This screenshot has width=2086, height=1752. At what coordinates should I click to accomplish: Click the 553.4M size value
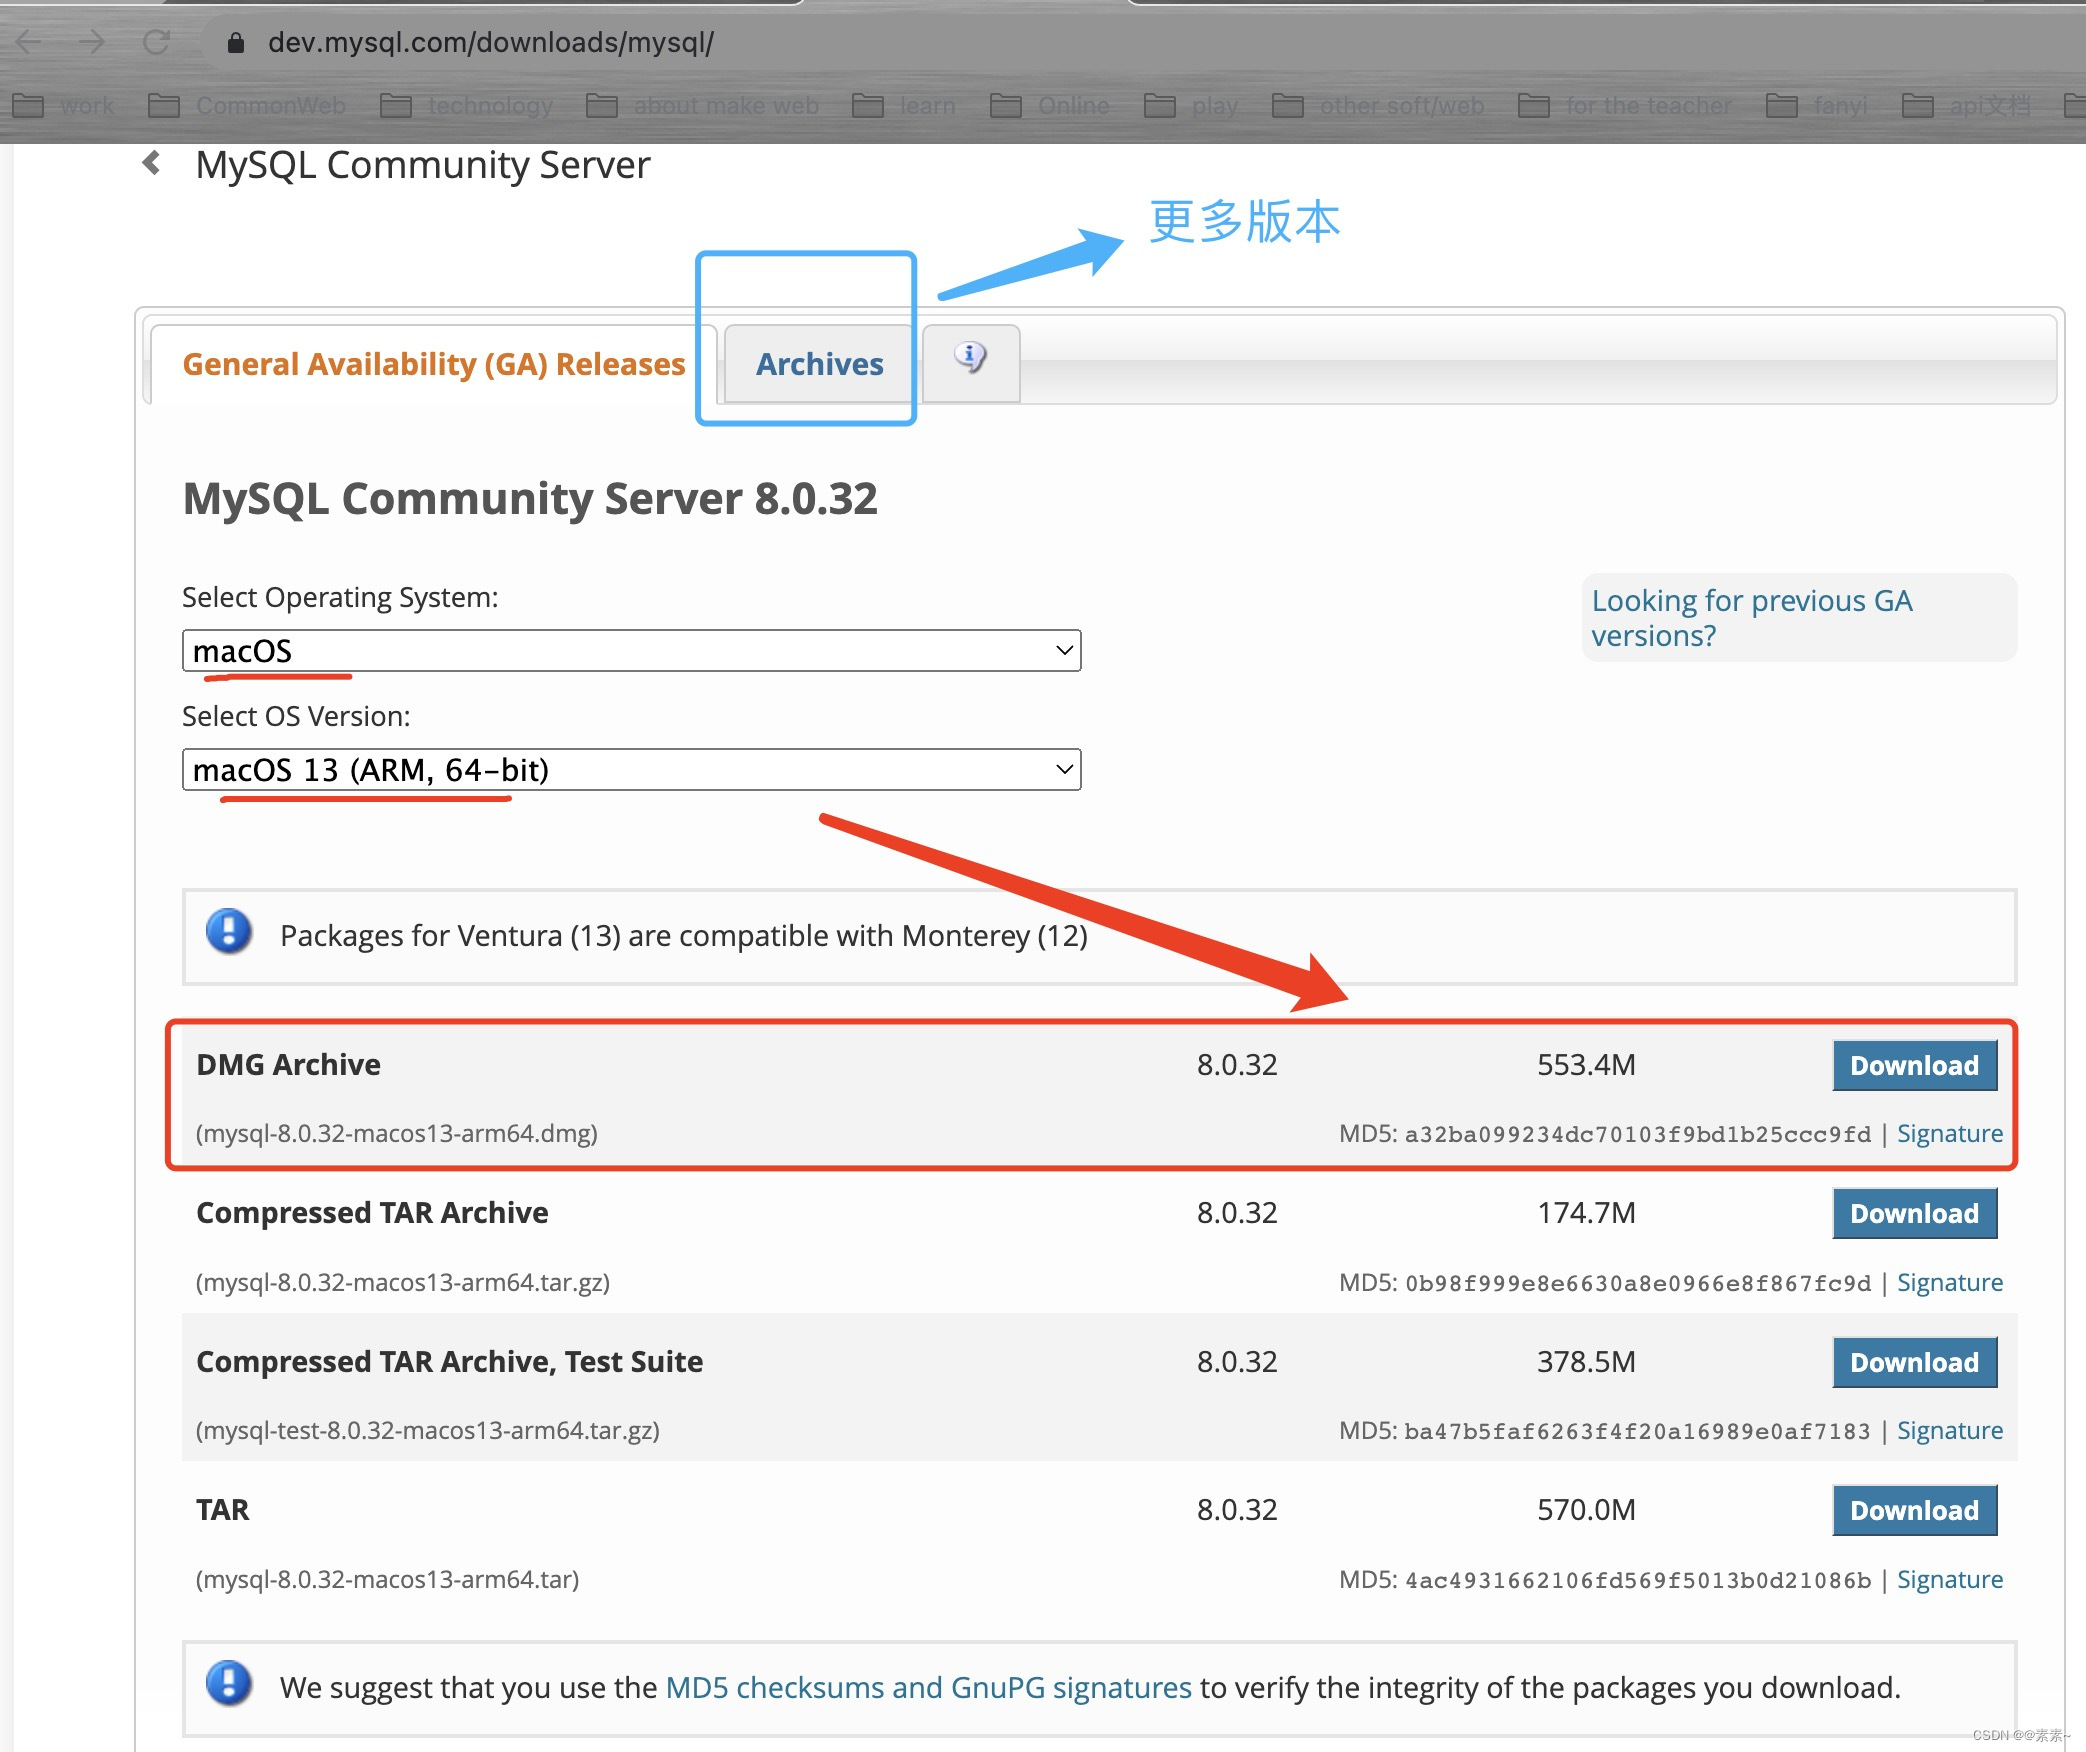pos(1586,1065)
